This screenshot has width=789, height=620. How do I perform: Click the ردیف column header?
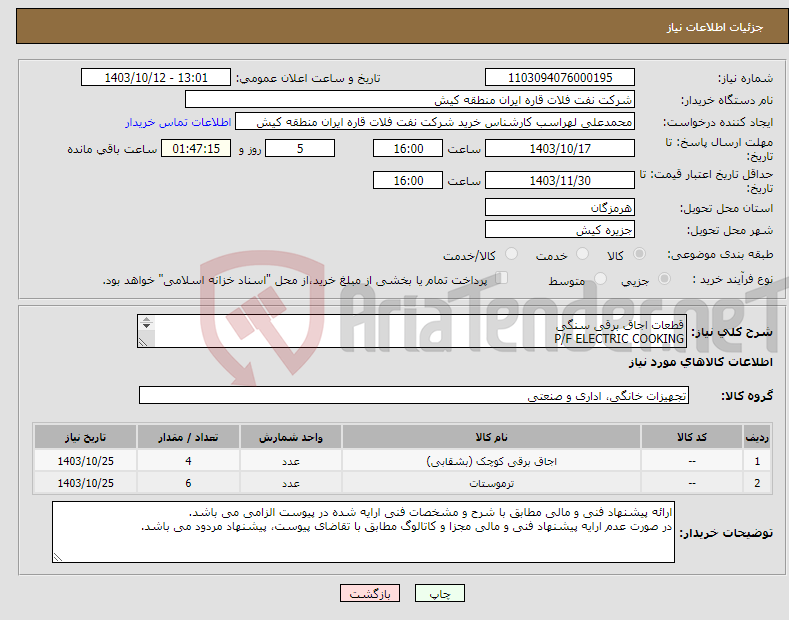click(x=757, y=437)
